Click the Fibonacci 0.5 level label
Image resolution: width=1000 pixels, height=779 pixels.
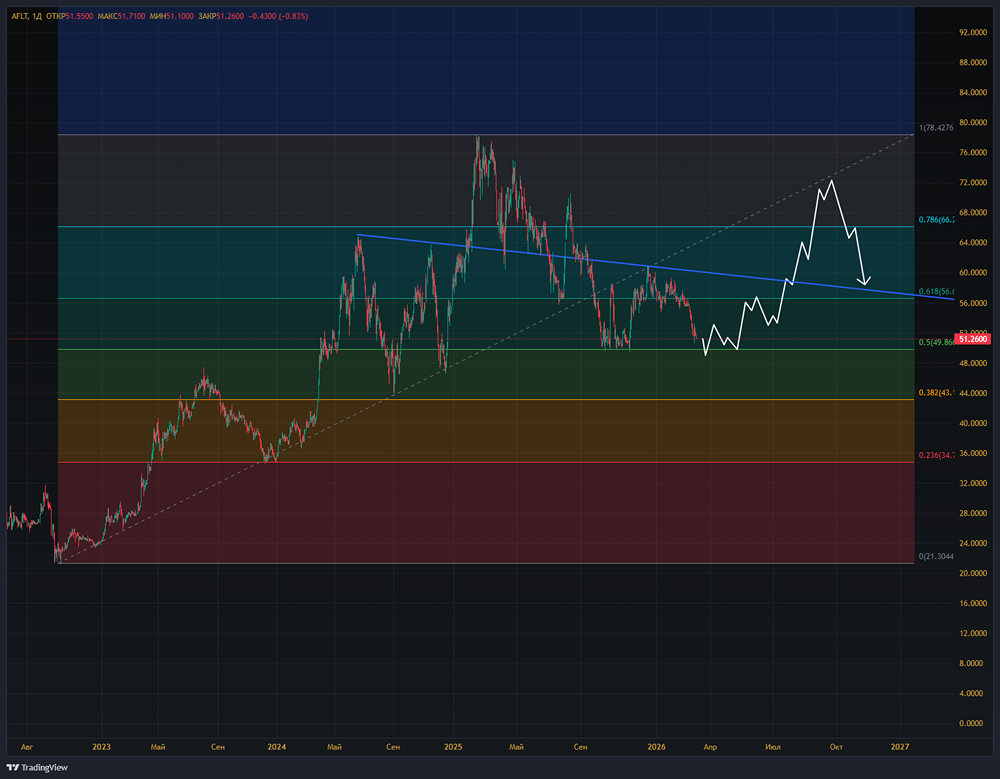(x=936, y=342)
